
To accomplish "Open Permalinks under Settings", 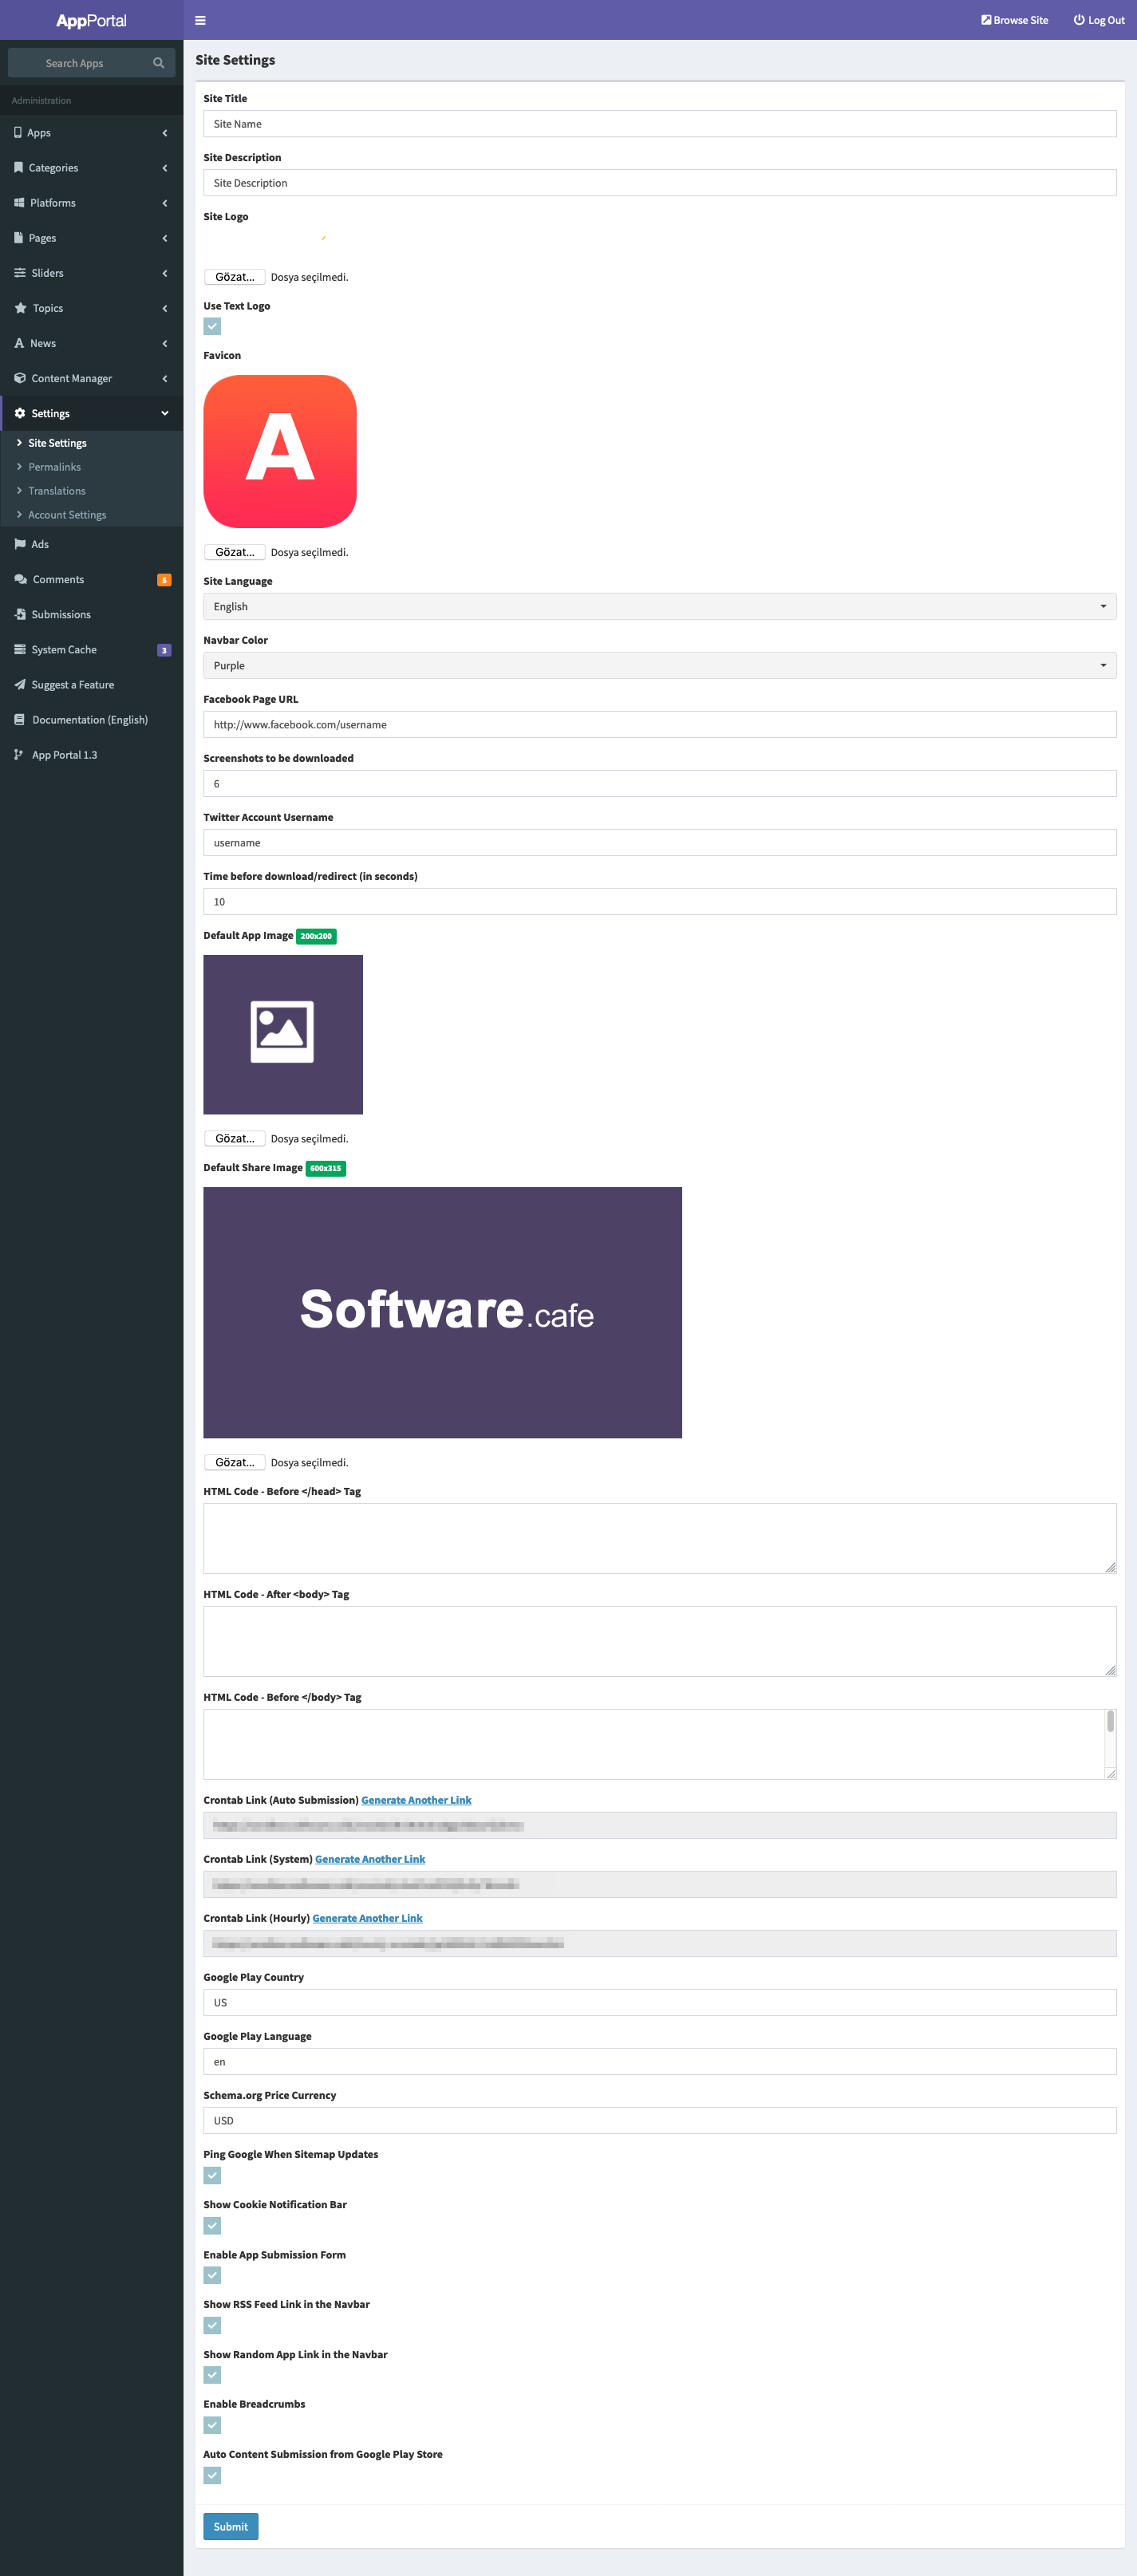I will (x=54, y=467).
